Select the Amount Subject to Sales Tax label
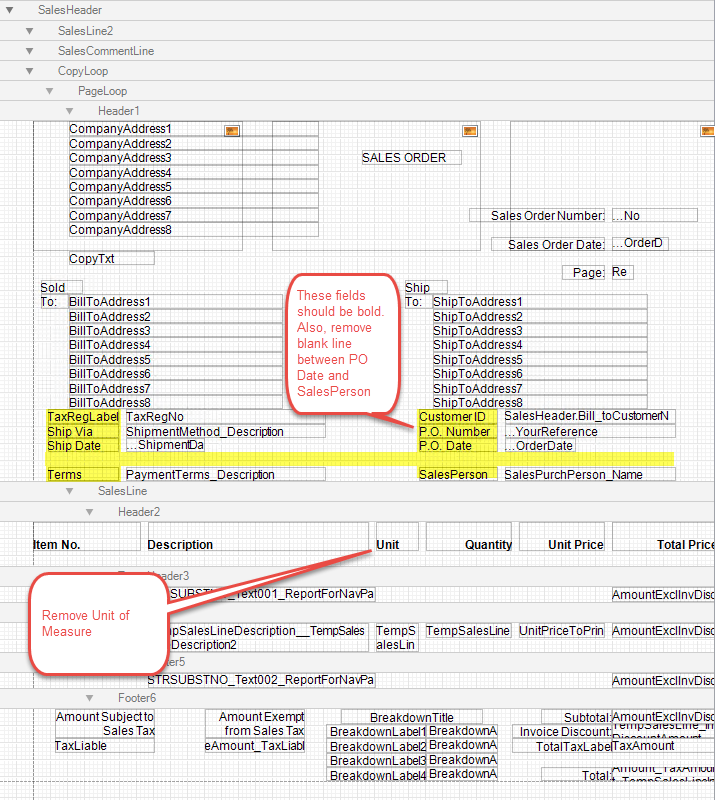Image resolution: width=715 pixels, height=800 pixels. [x=105, y=723]
